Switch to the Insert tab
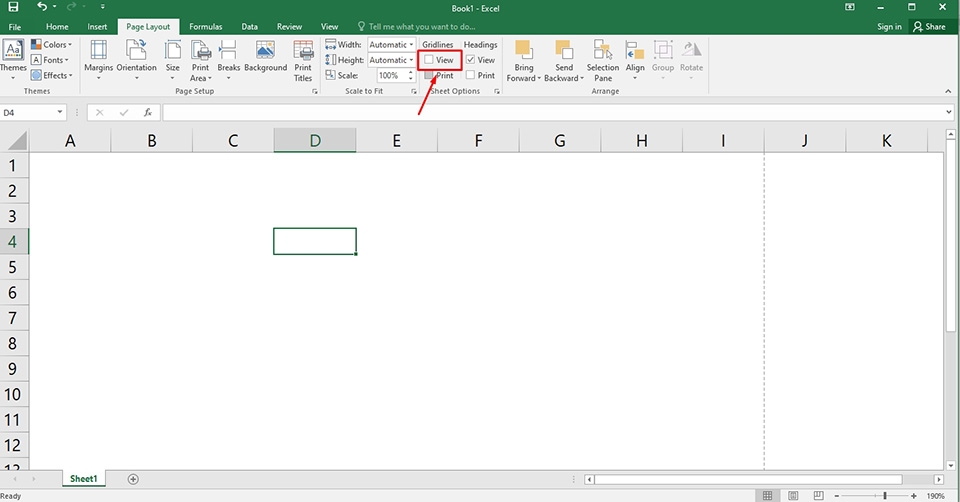960x502 pixels. tap(97, 27)
